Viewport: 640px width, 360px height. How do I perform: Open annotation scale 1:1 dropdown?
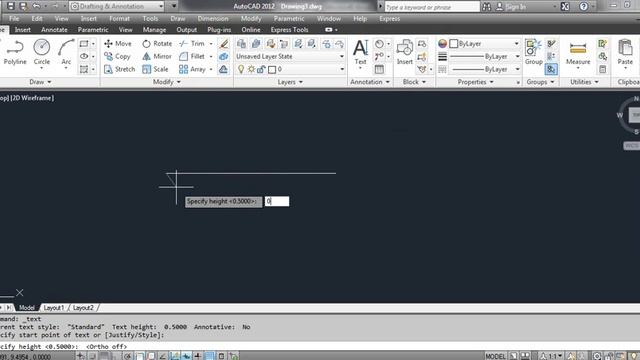point(552,356)
